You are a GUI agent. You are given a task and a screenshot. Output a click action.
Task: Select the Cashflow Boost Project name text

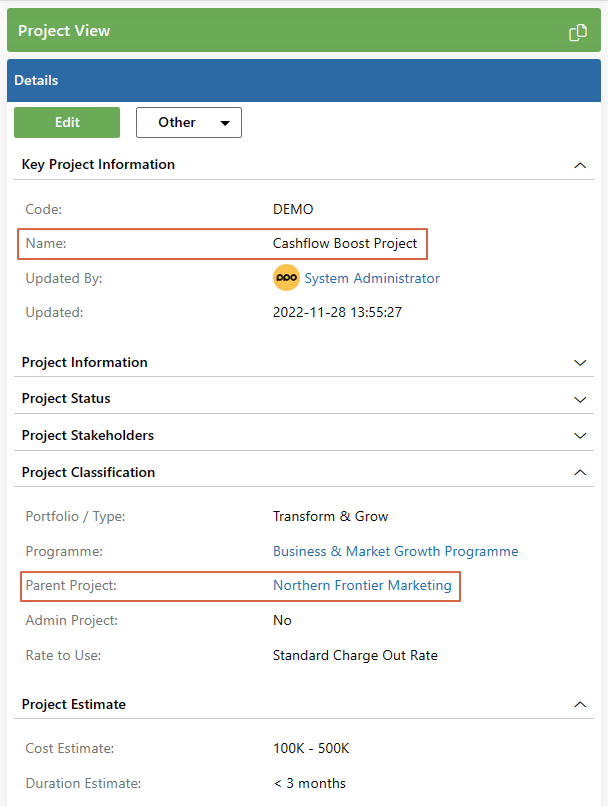click(344, 243)
